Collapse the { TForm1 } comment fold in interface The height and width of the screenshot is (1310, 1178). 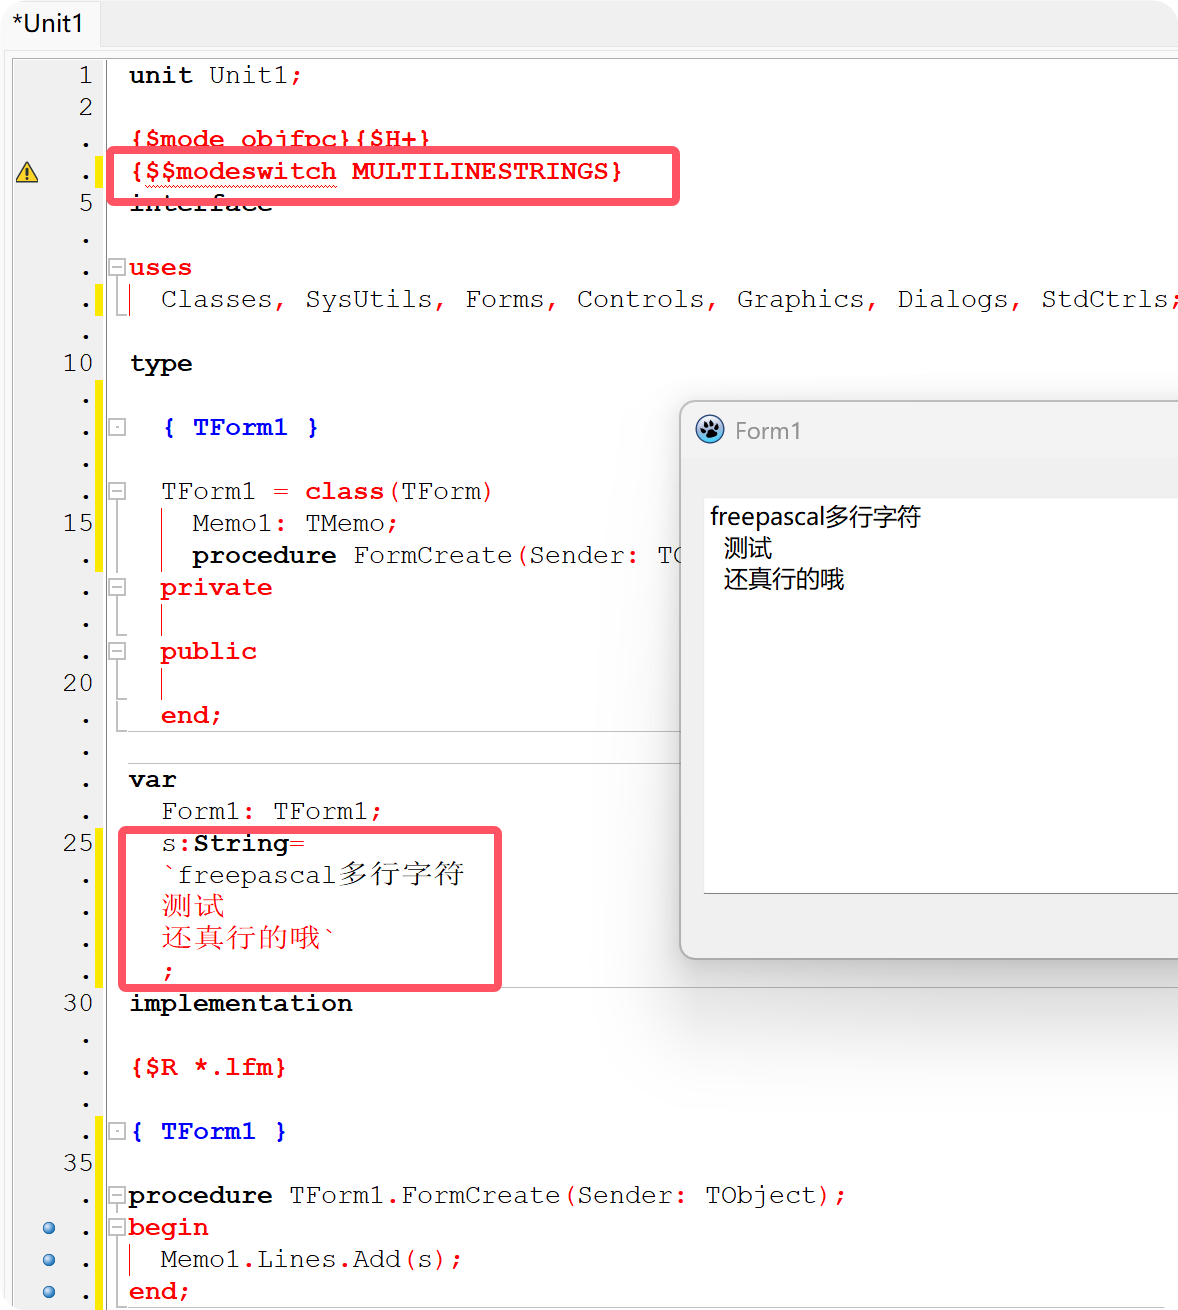115,427
